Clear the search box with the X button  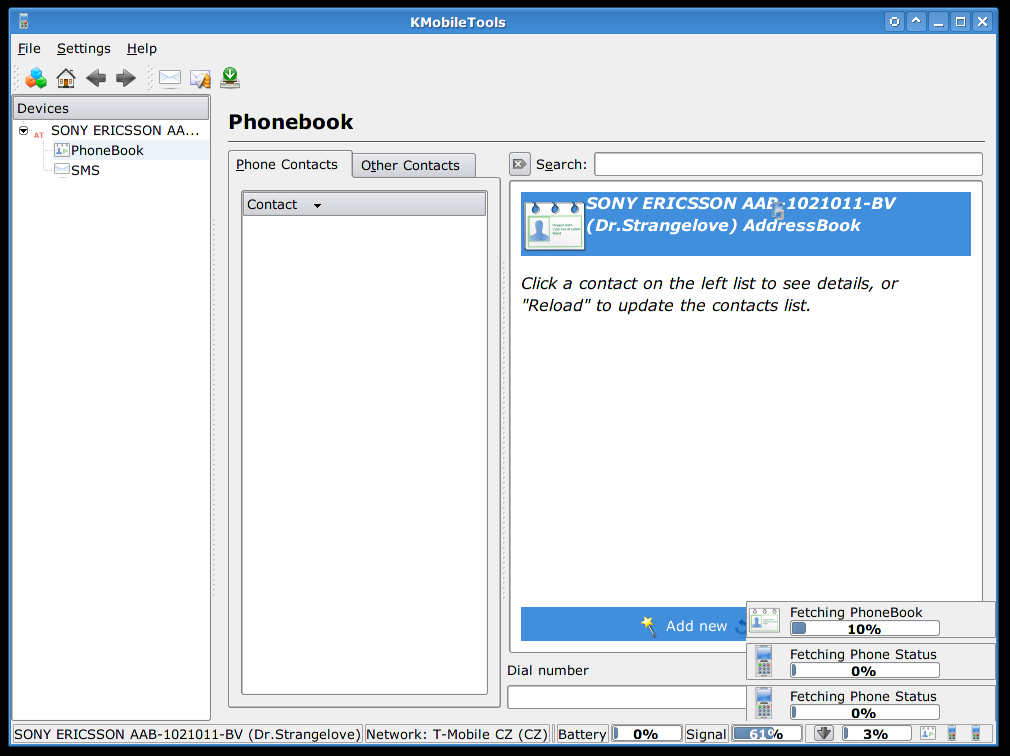point(520,164)
